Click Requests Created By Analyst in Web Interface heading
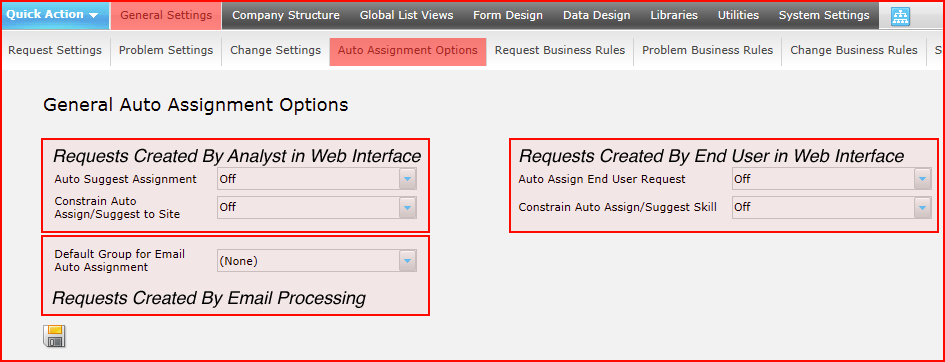The height and width of the screenshot is (362, 945). coord(237,157)
